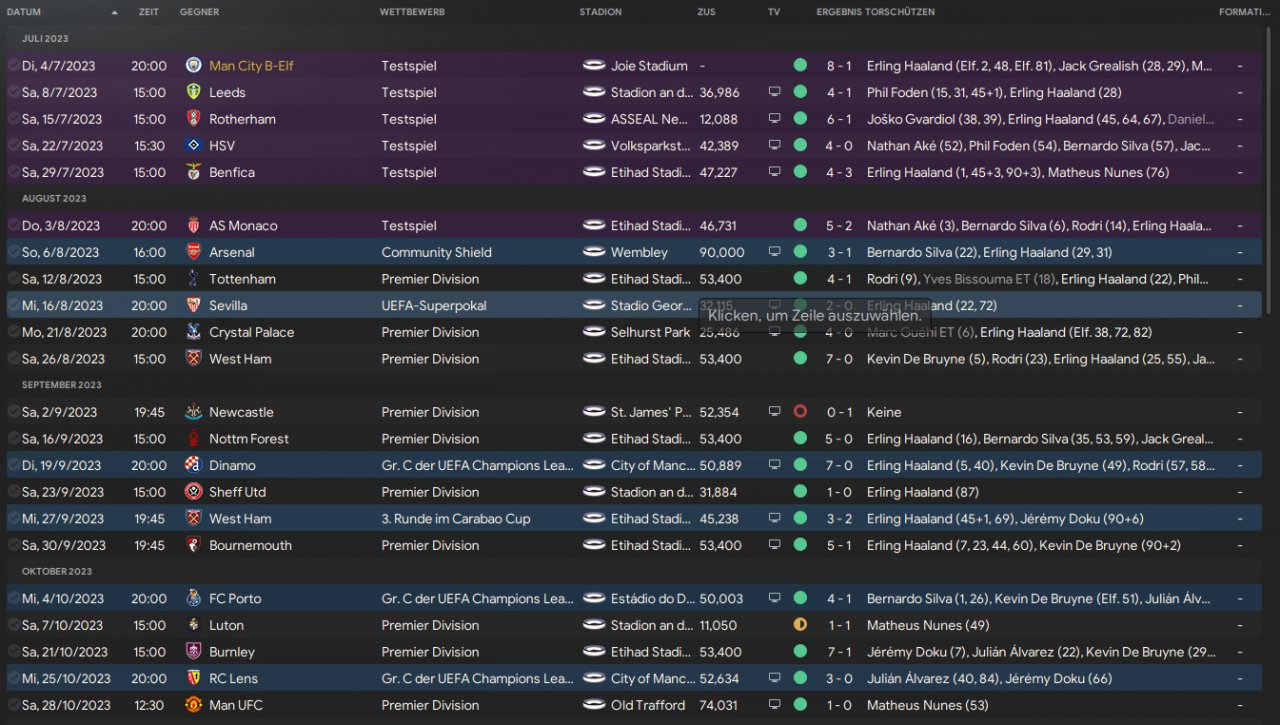
Task: Click the Bournemouth club badge
Action: [x=193, y=545]
